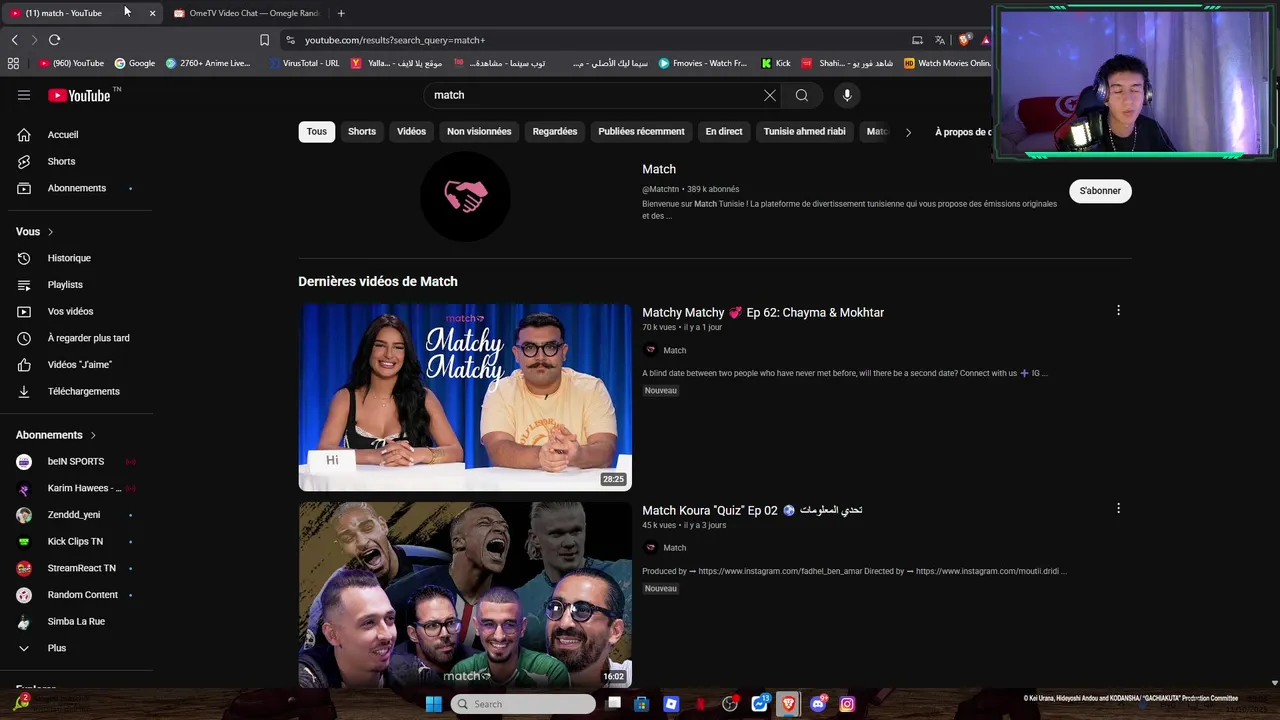Select the Vidéos filter chip
This screenshot has height=720, width=1280.
[411, 132]
